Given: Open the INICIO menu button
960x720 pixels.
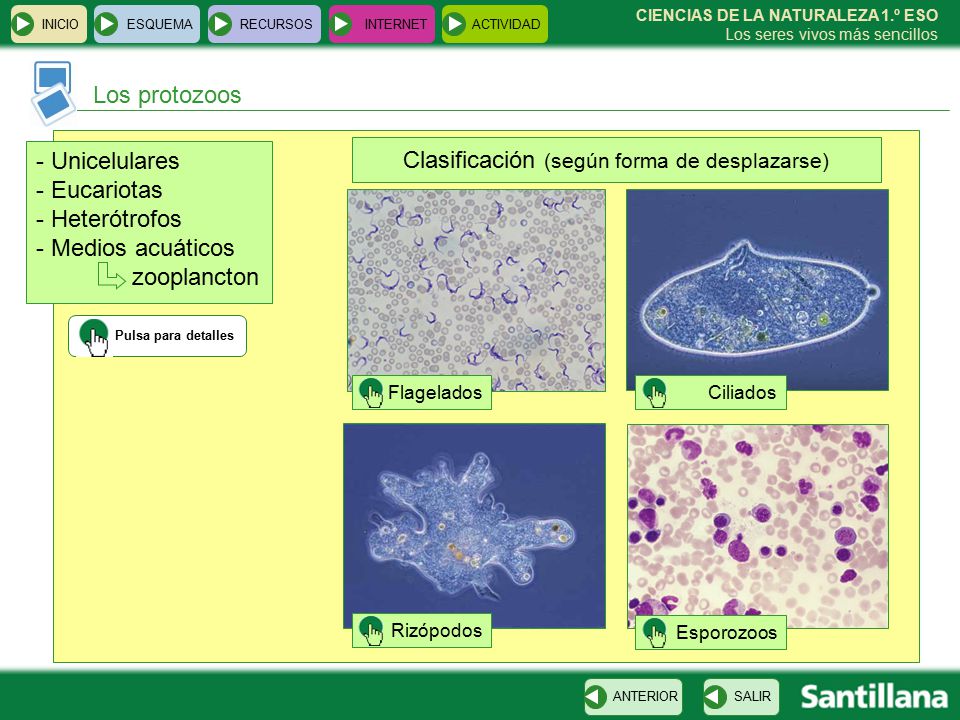Looking at the screenshot, I should point(48,24).
